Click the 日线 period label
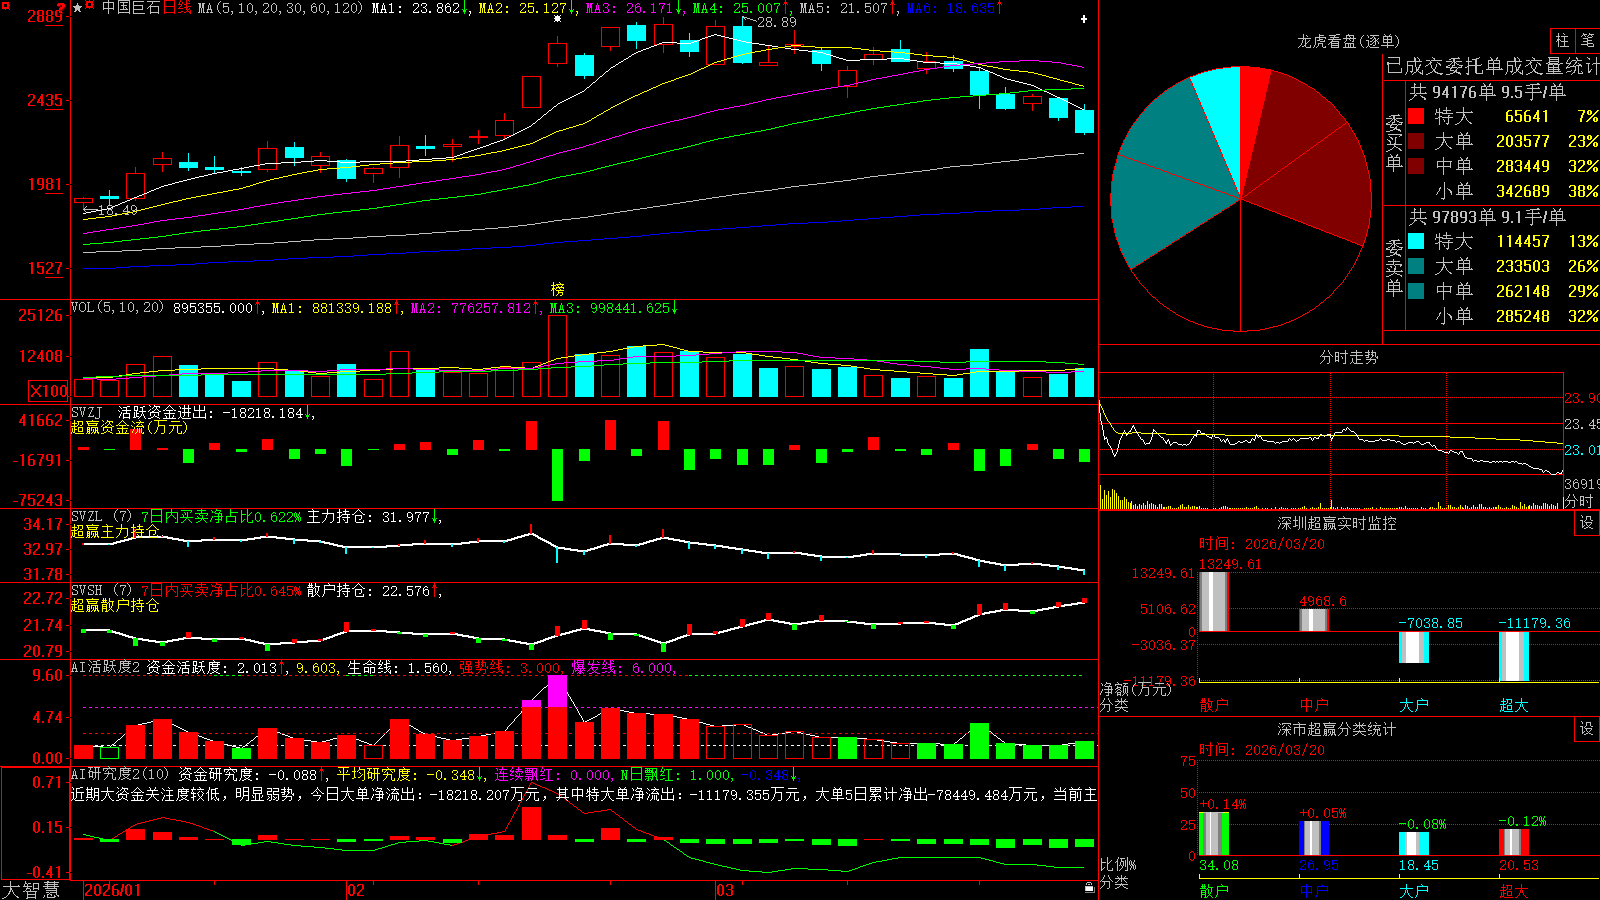This screenshot has height=900, width=1600. coord(176,8)
